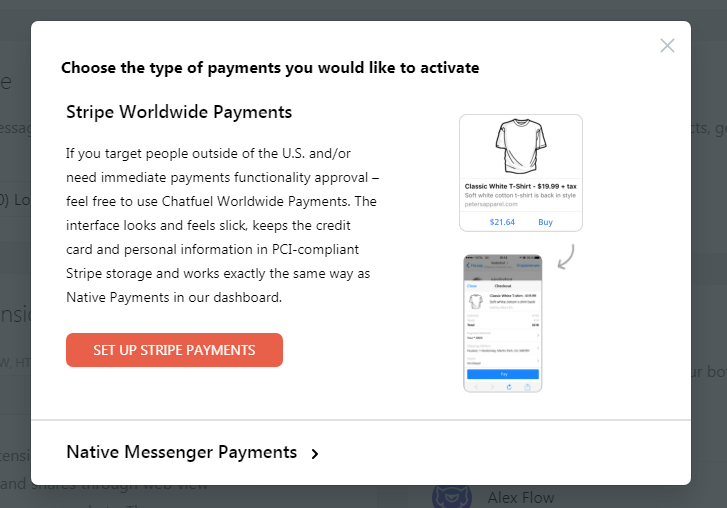This screenshot has width=727, height=508.
Task: Open the phone checkout preview image
Action: [502, 322]
